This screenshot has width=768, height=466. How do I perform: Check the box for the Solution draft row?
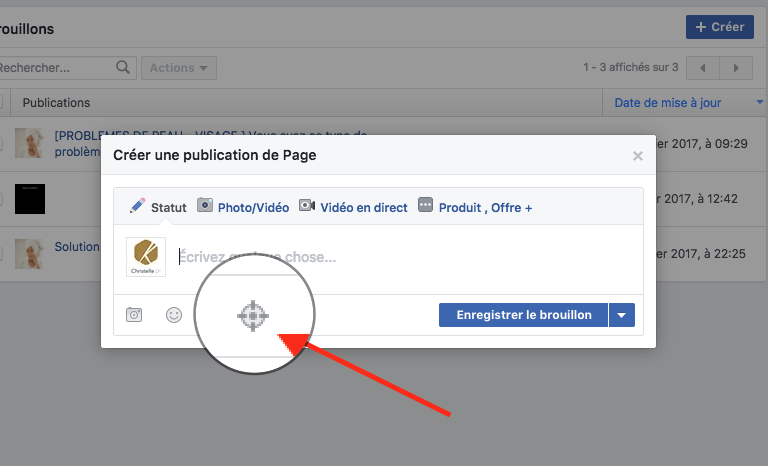(x=2, y=254)
